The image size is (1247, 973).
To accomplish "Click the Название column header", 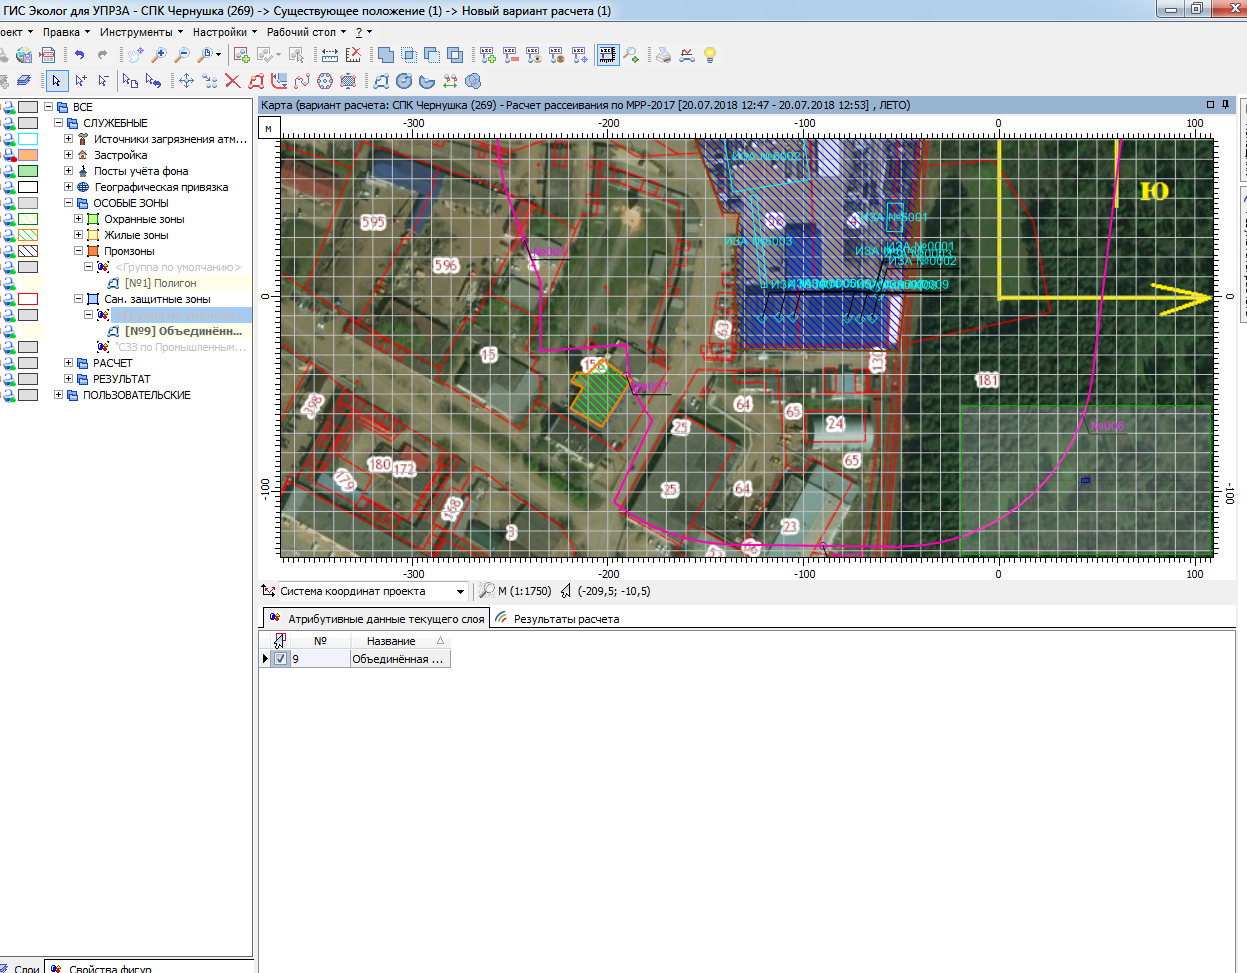I will click(391, 641).
